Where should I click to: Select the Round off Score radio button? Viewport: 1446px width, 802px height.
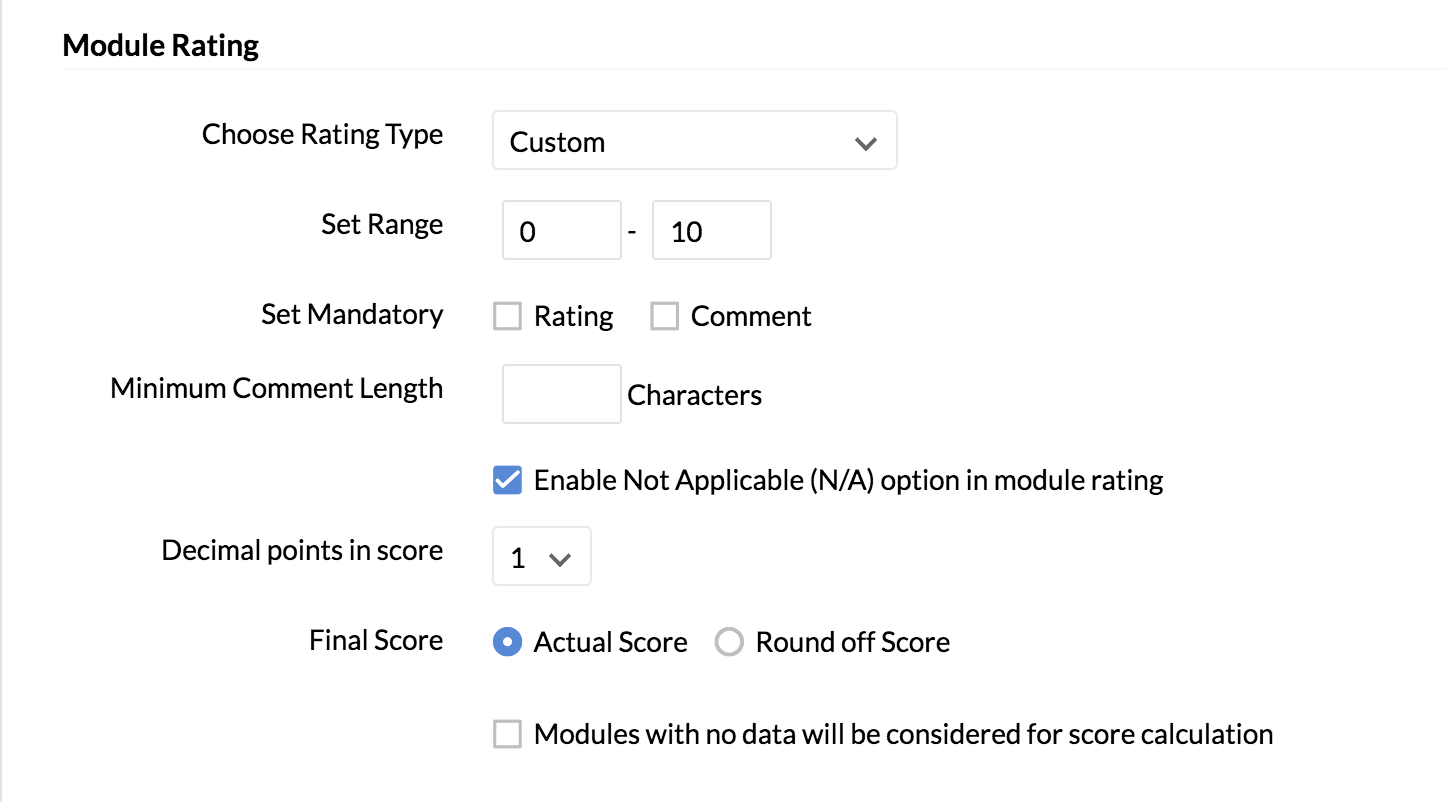click(x=729, y=642)
